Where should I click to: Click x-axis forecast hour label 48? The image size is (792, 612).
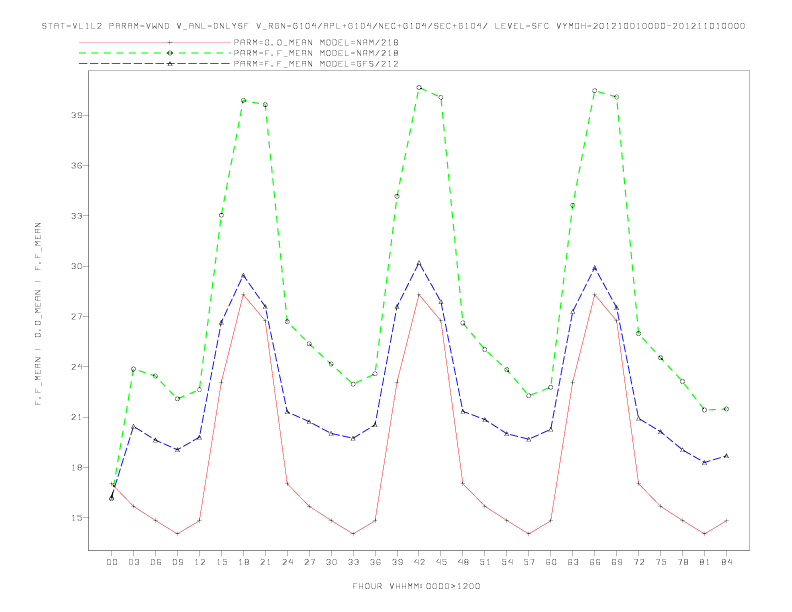(x=463, y=562)
